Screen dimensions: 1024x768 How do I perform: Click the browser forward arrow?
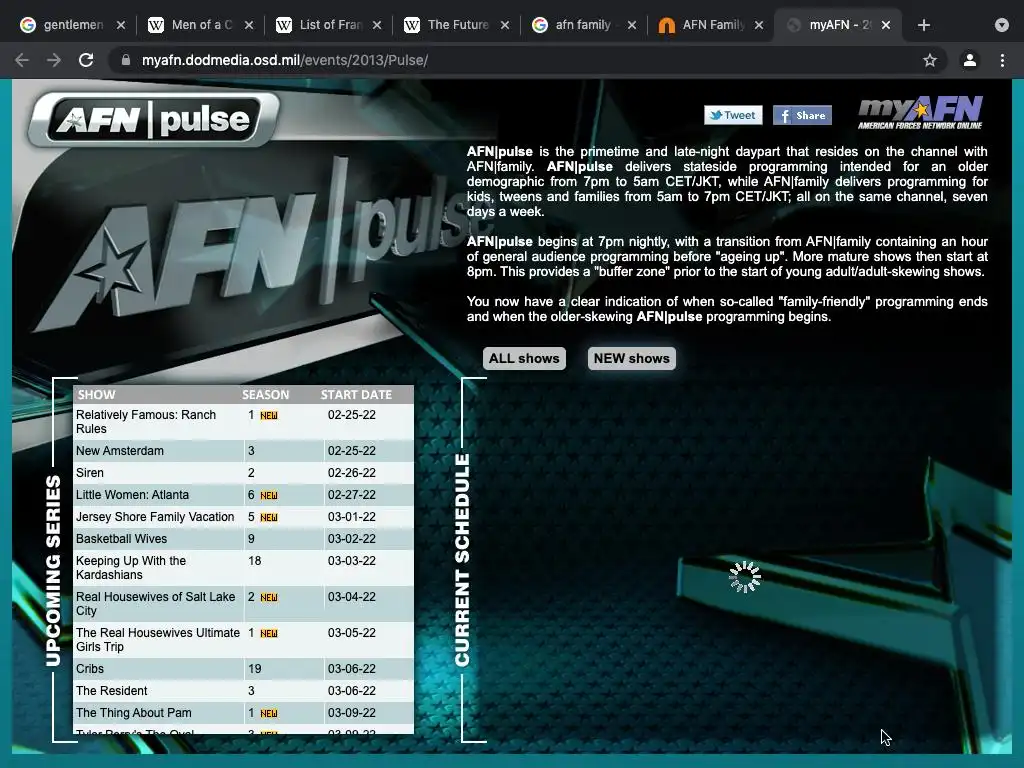click(54, 60)
